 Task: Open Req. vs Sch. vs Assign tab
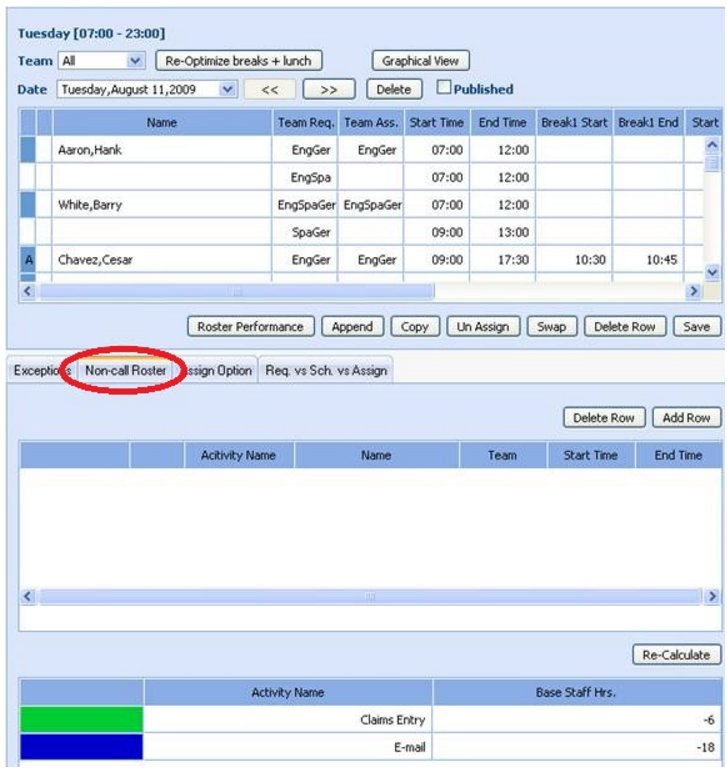click(x=325, y=370)
